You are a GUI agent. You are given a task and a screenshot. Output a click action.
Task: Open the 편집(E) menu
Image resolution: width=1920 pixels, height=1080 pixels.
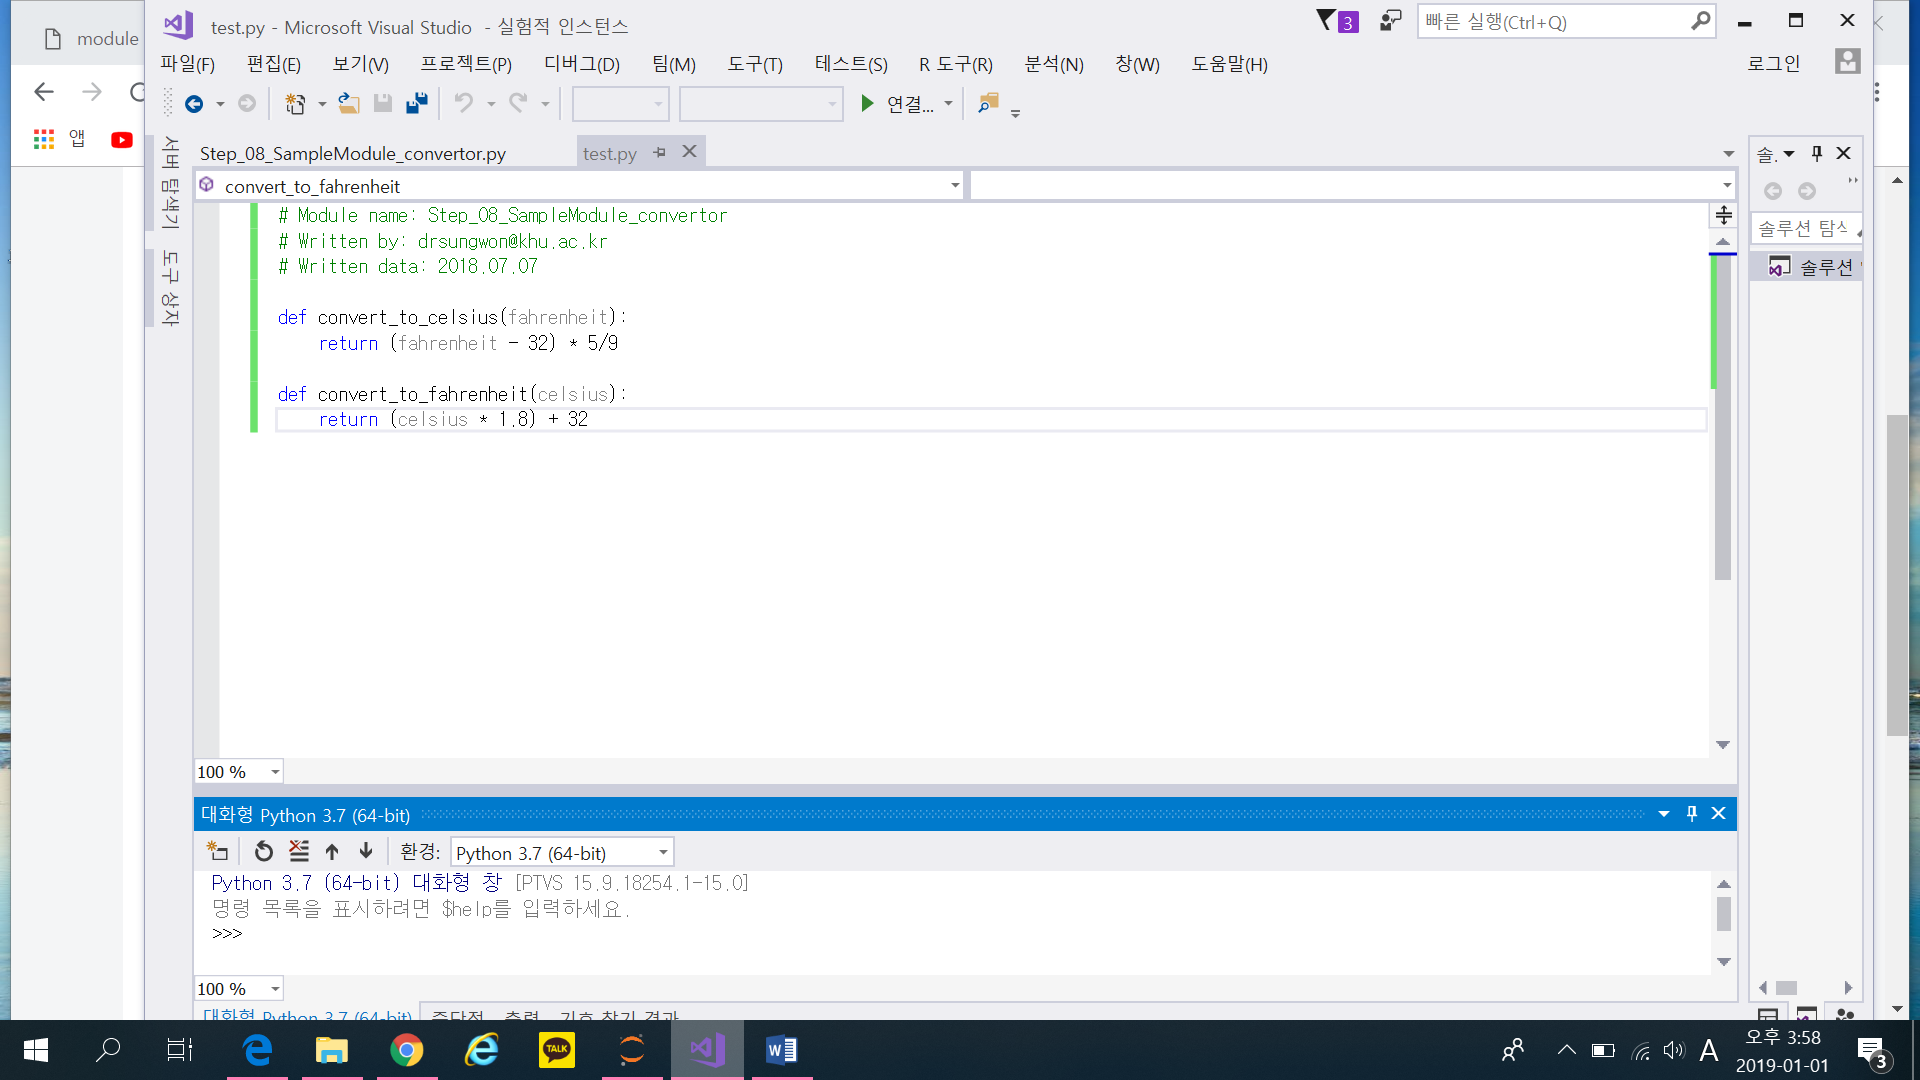tap(274, 64)
